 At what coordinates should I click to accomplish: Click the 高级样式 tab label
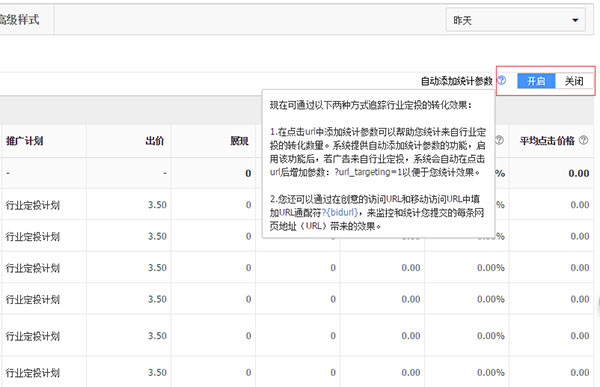click(19, 20)
